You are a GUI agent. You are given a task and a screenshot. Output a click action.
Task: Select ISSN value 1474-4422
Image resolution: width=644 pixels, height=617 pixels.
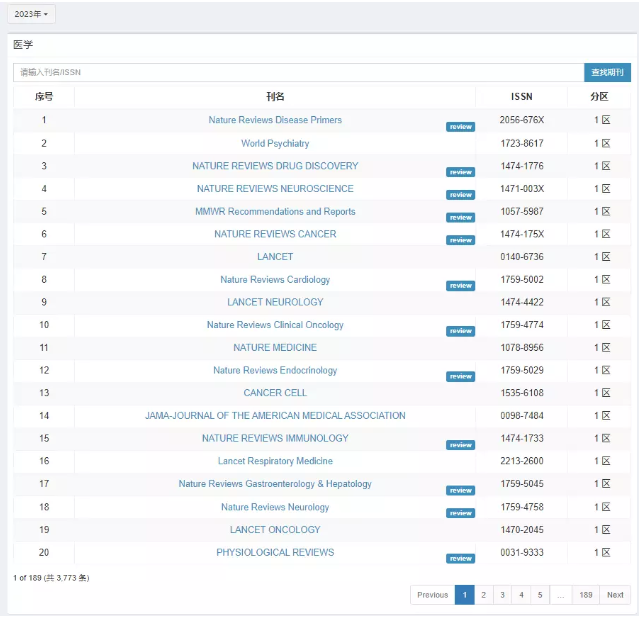pyautogui.click(x=522, y=302)
